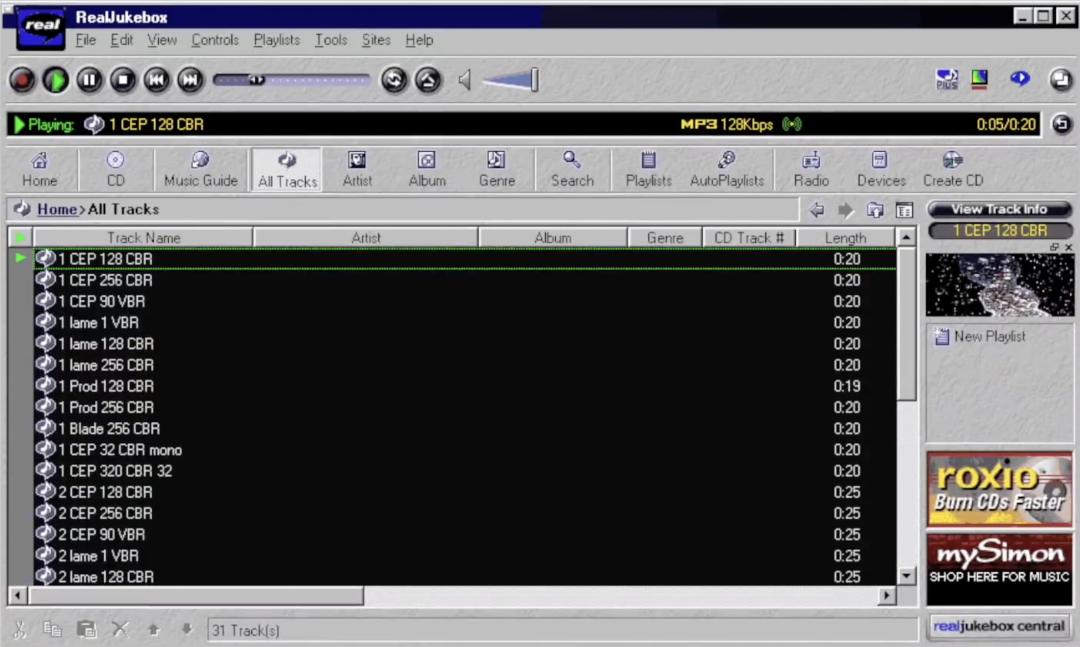
Task: Skip to the previous track
Action: [156, 80]
